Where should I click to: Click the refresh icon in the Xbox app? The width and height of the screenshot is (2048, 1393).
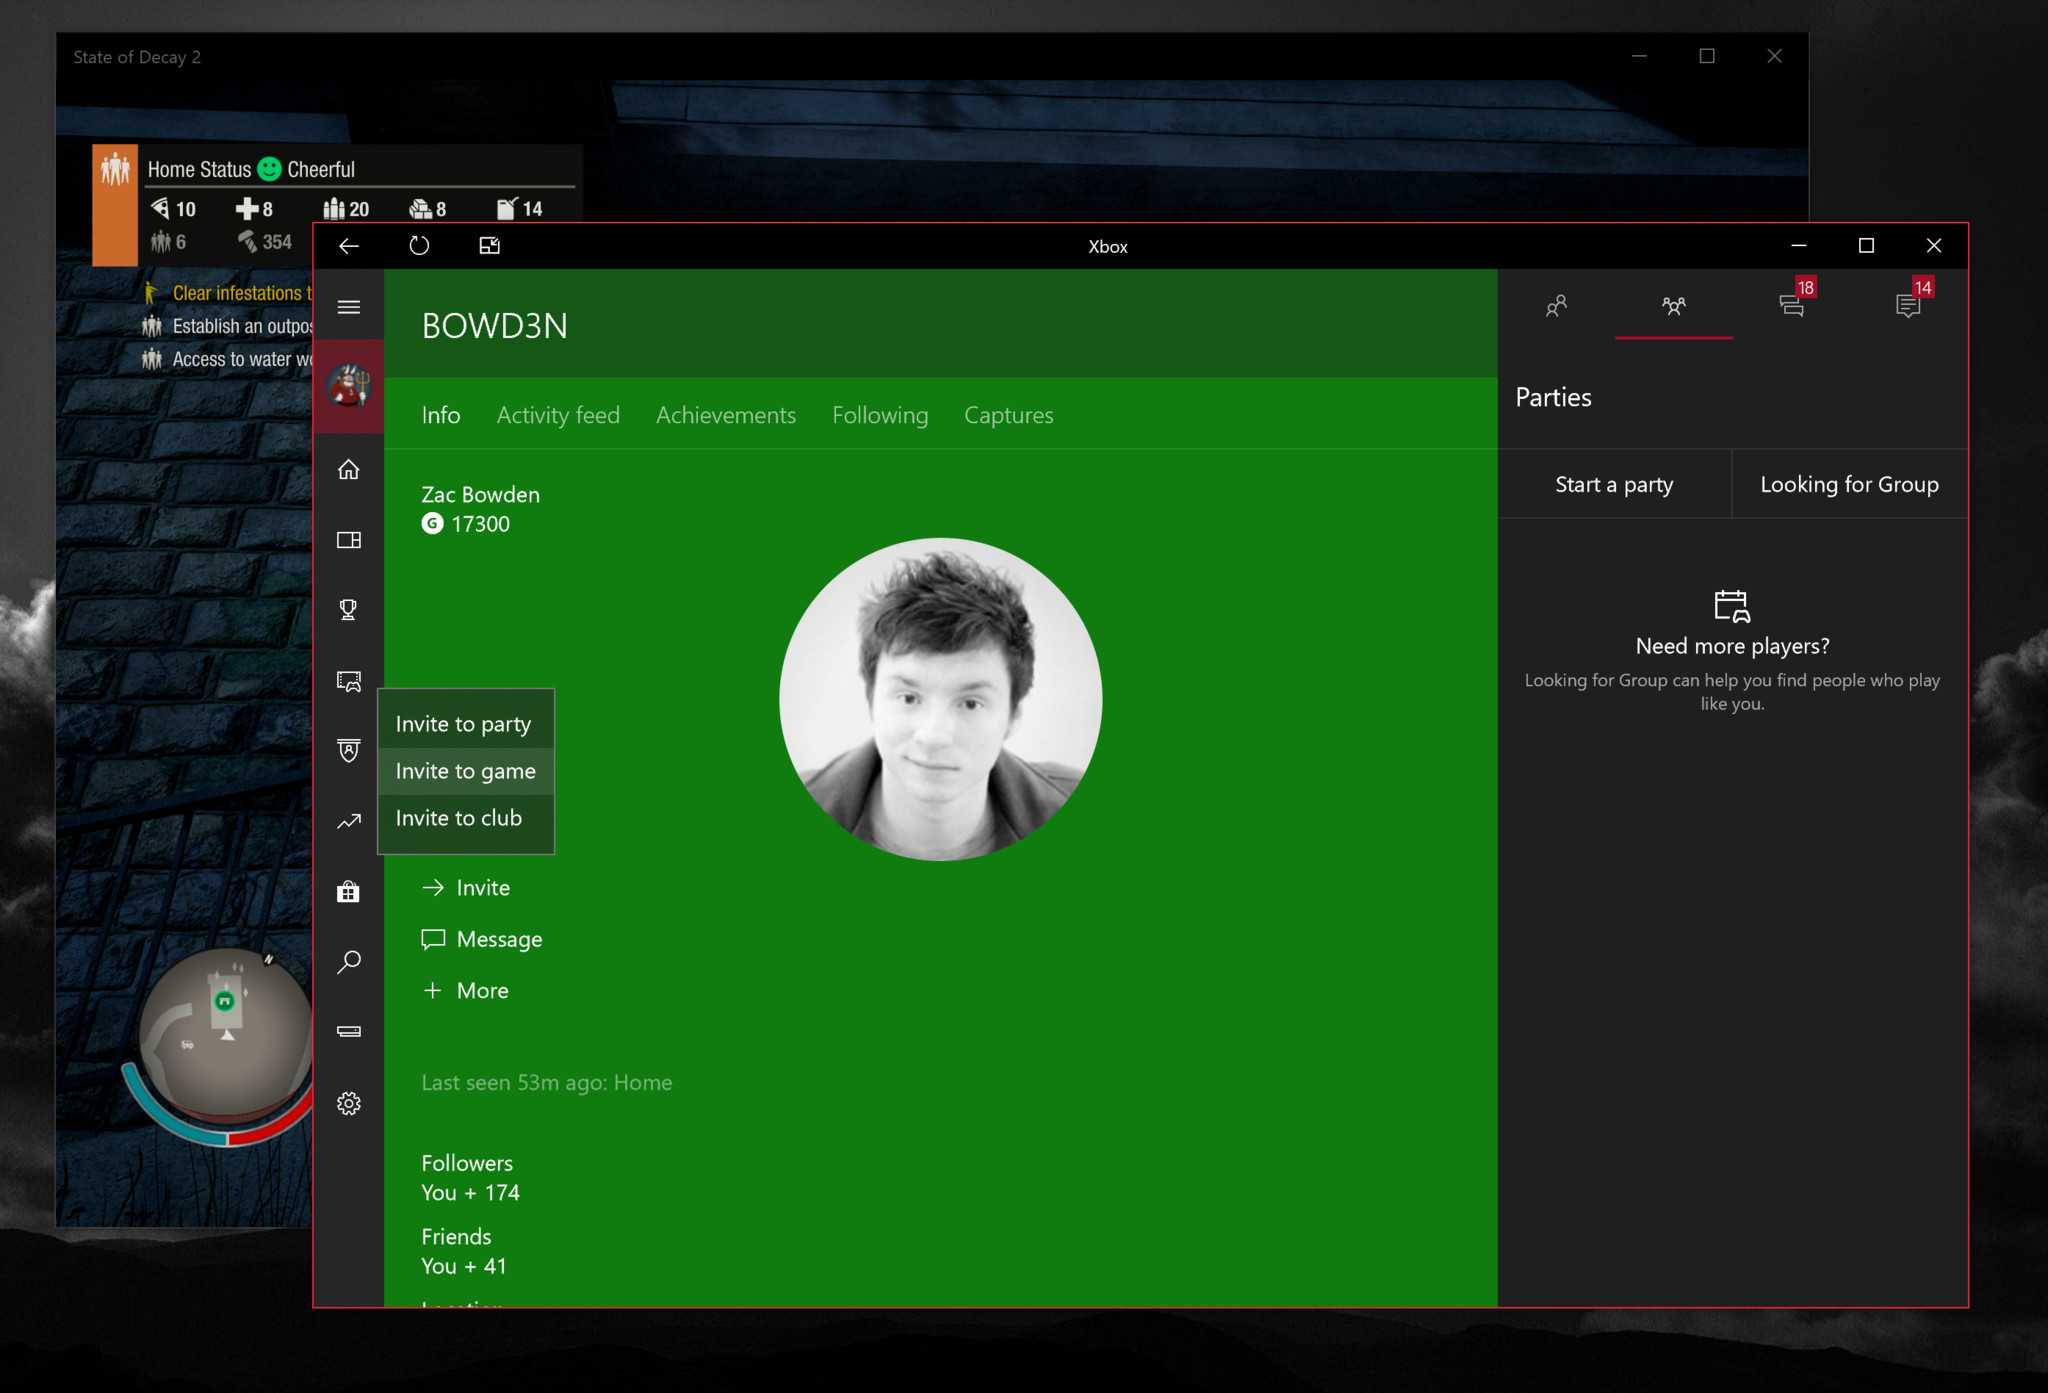[419, 246]
